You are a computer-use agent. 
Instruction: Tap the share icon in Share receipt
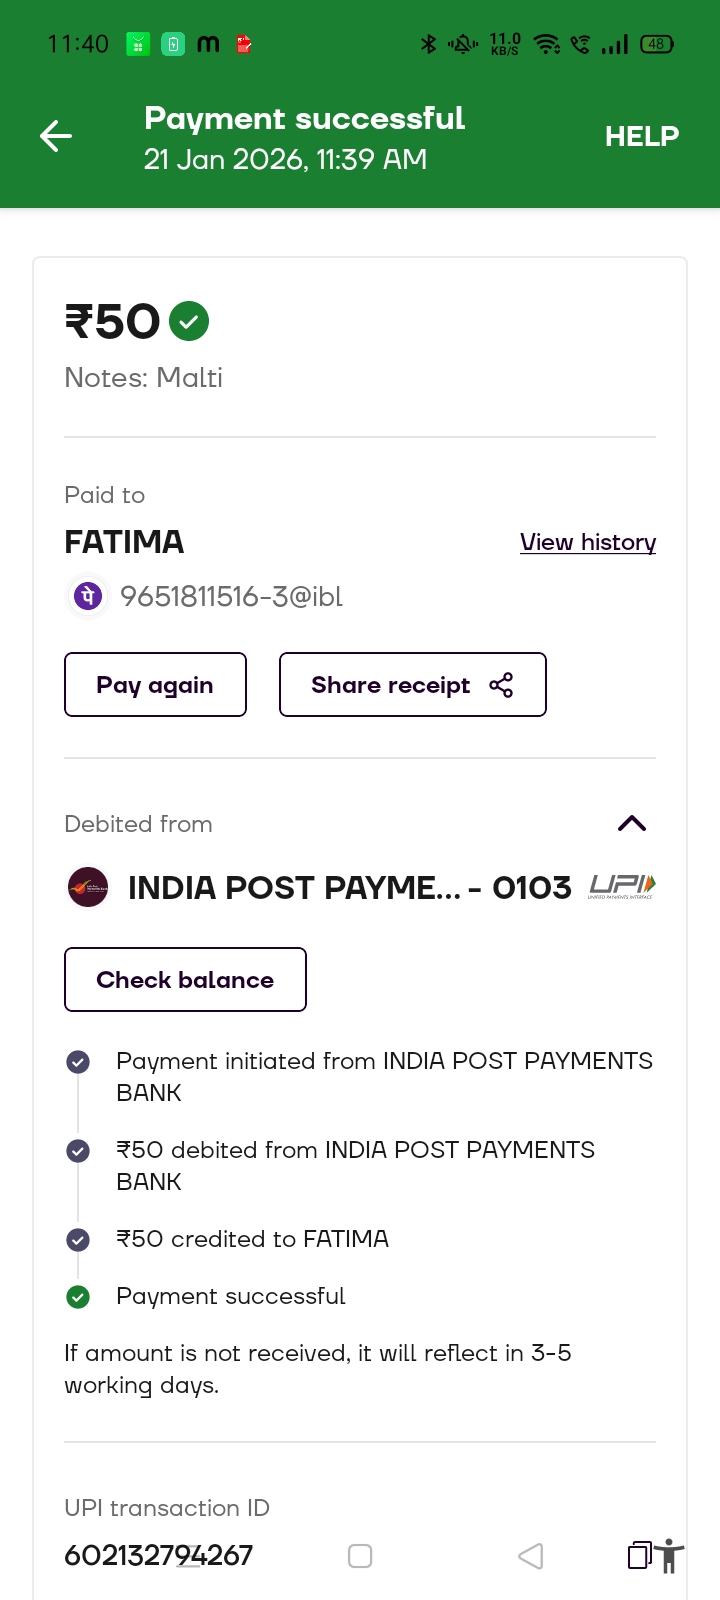point(501,685)
